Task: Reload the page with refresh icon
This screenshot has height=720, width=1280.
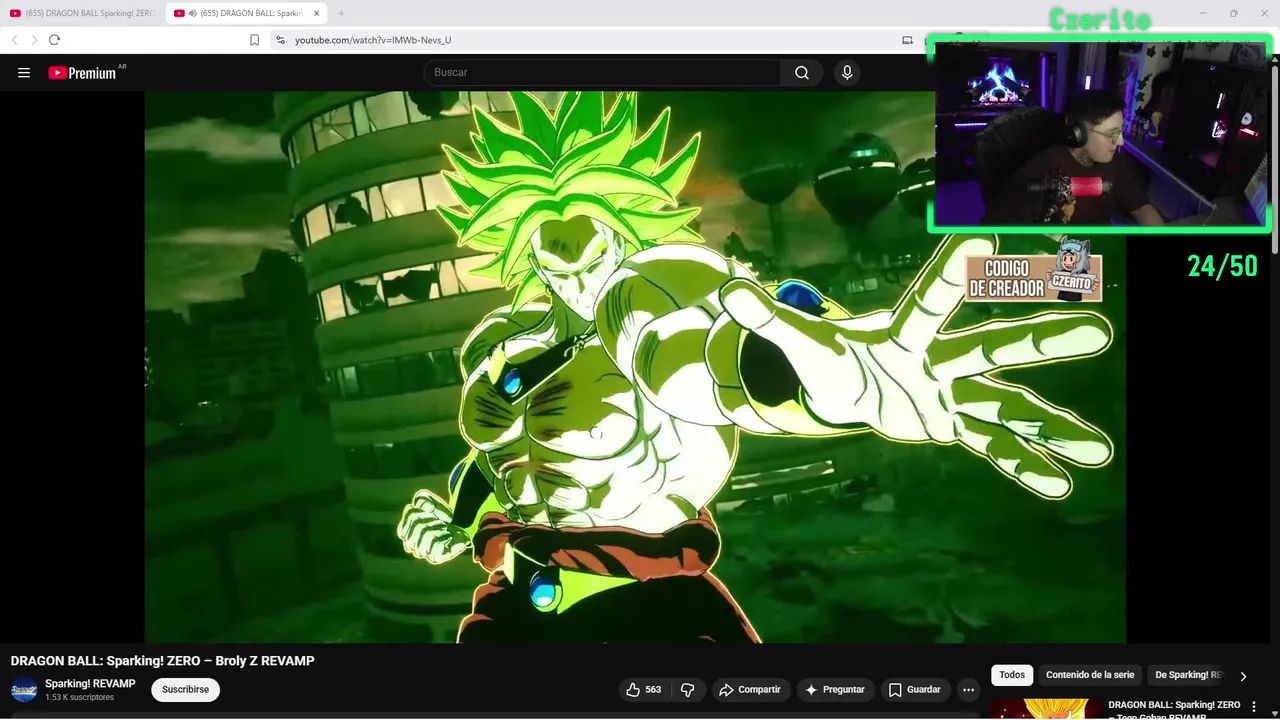Action: click(54, 40)
